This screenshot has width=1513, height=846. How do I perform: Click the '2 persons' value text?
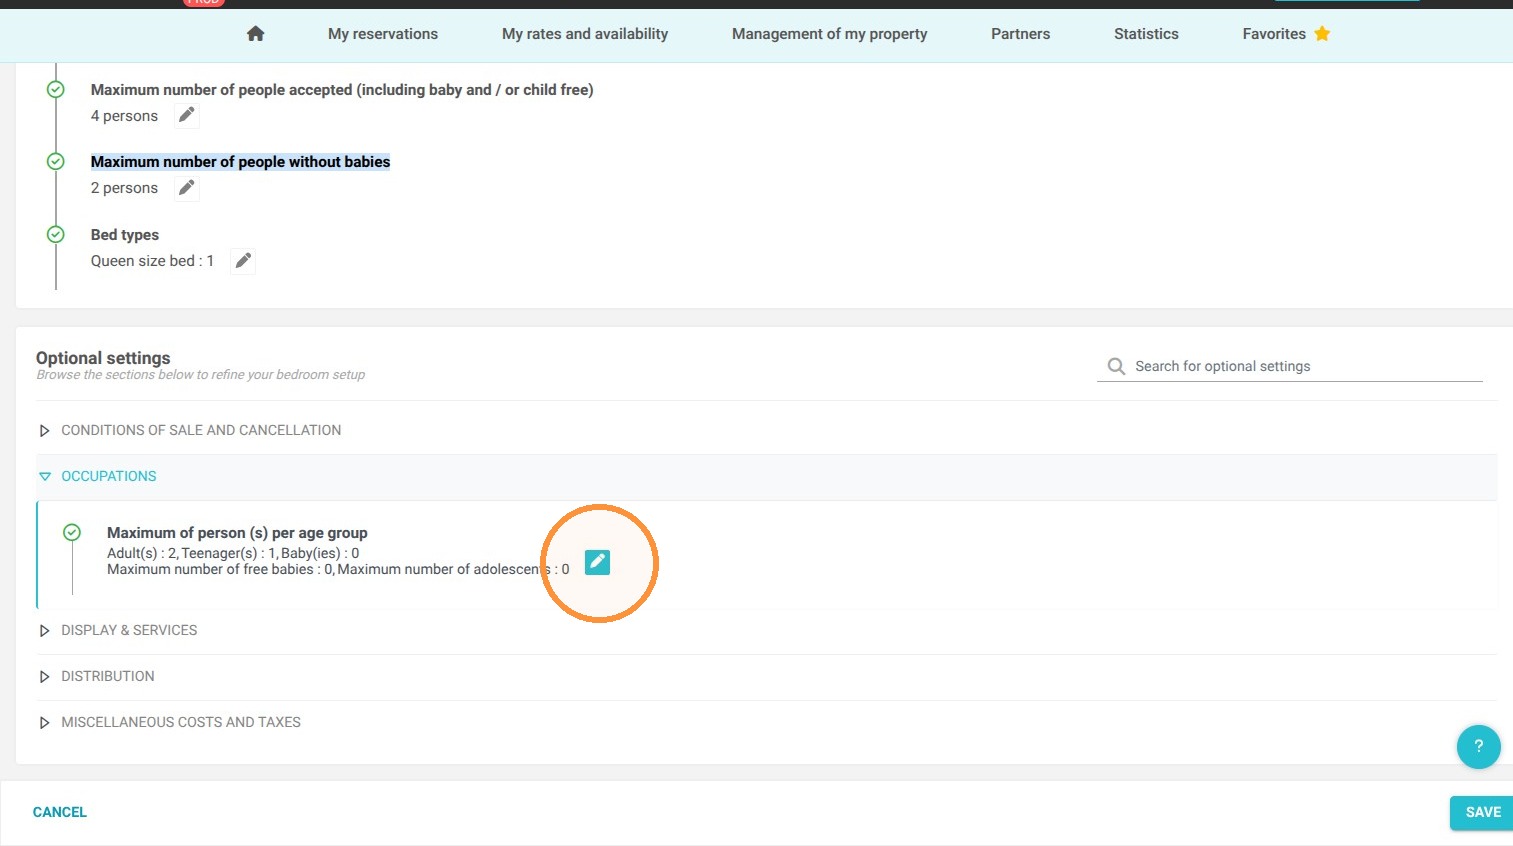tap(124, 188)
